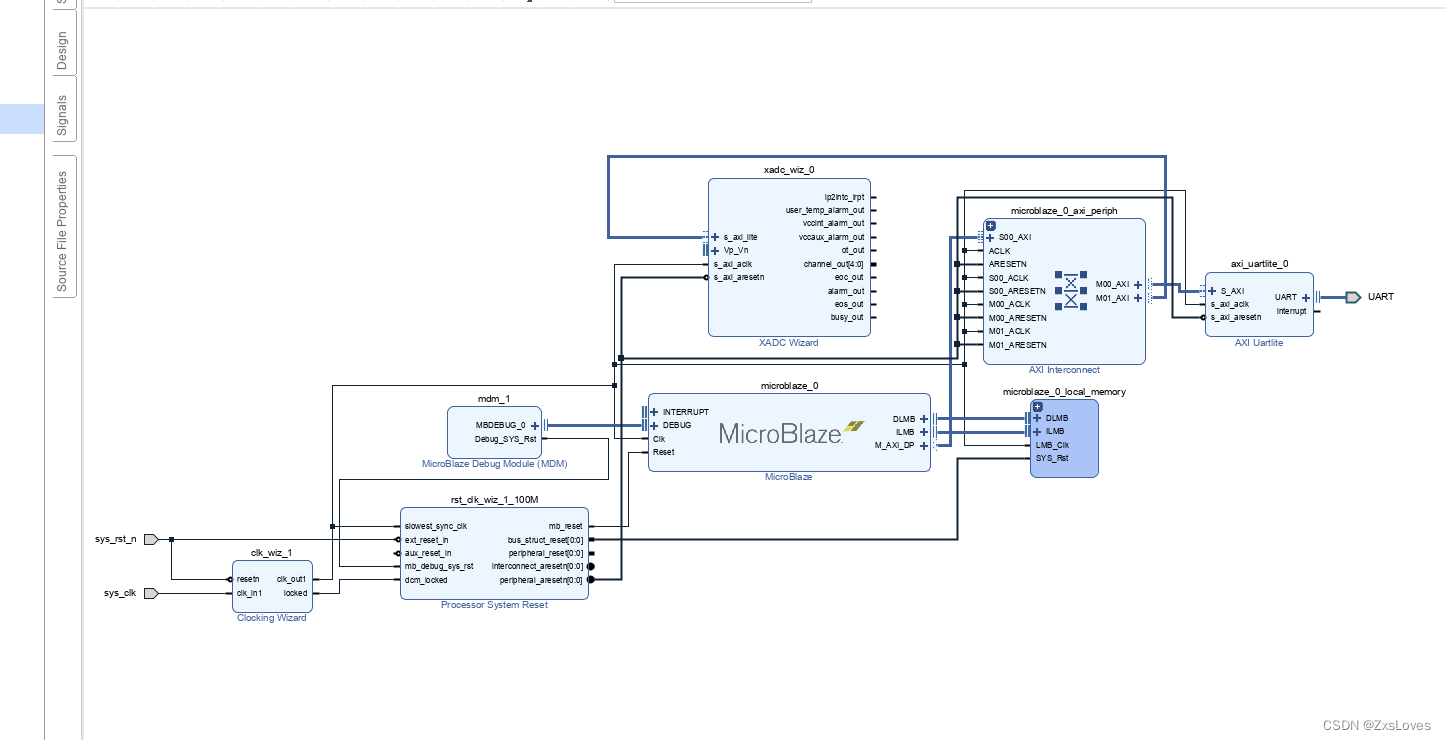Image resolution: width=1446 pixels, height=740 pixels.
Task: Click the locked pin on clk_wiz_1
Action: click(296, 593)
